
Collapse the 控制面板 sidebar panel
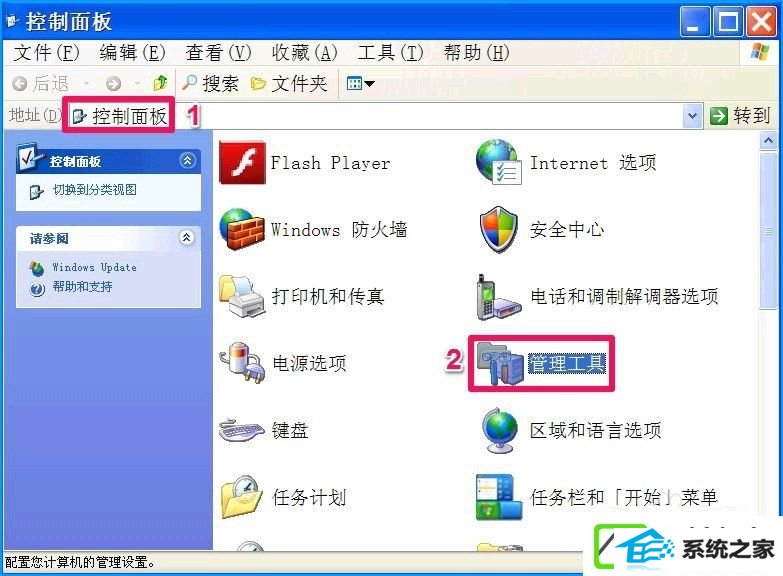pyautogui.click(x=188, y=160)
